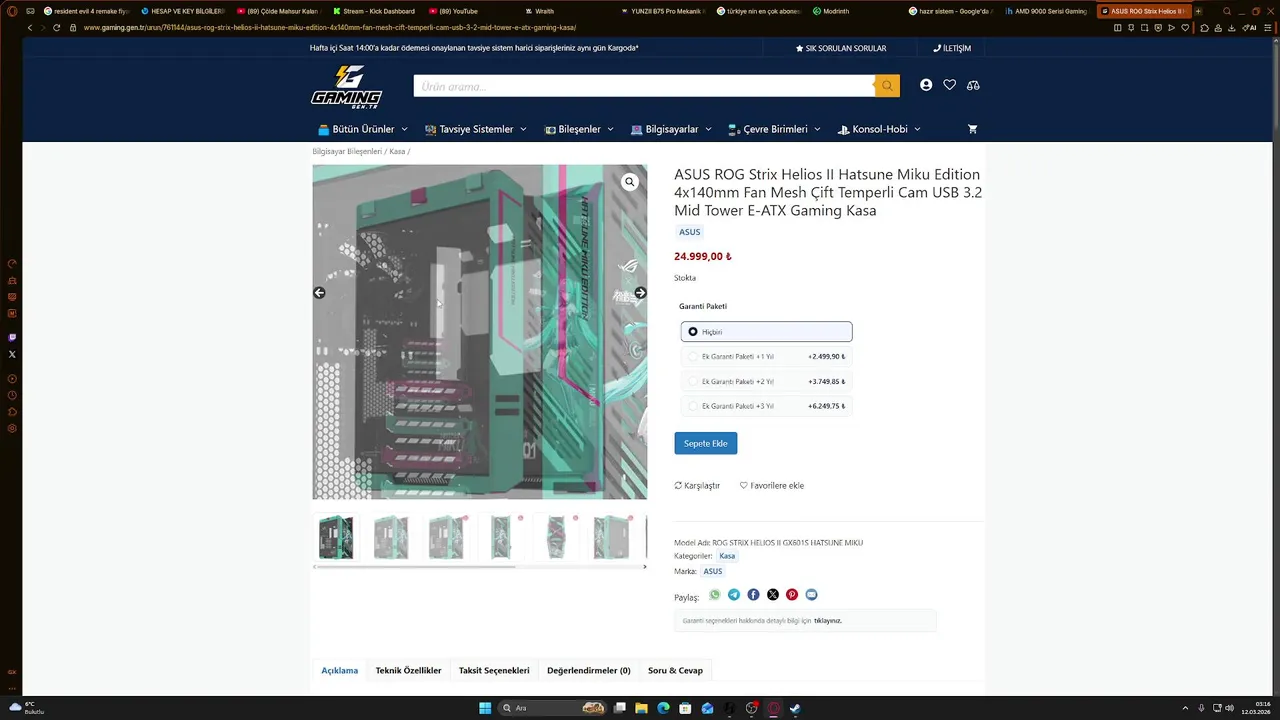Click the Sepete Ekle button

click(x=706, y=443)
